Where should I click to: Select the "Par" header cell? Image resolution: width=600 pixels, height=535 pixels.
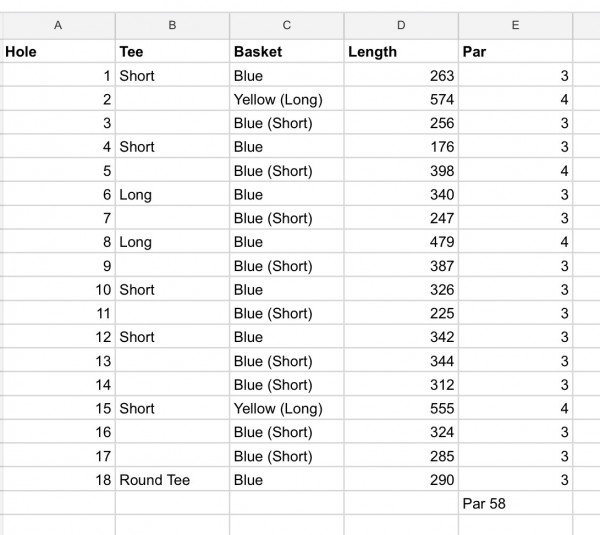(x=515, y=52)
